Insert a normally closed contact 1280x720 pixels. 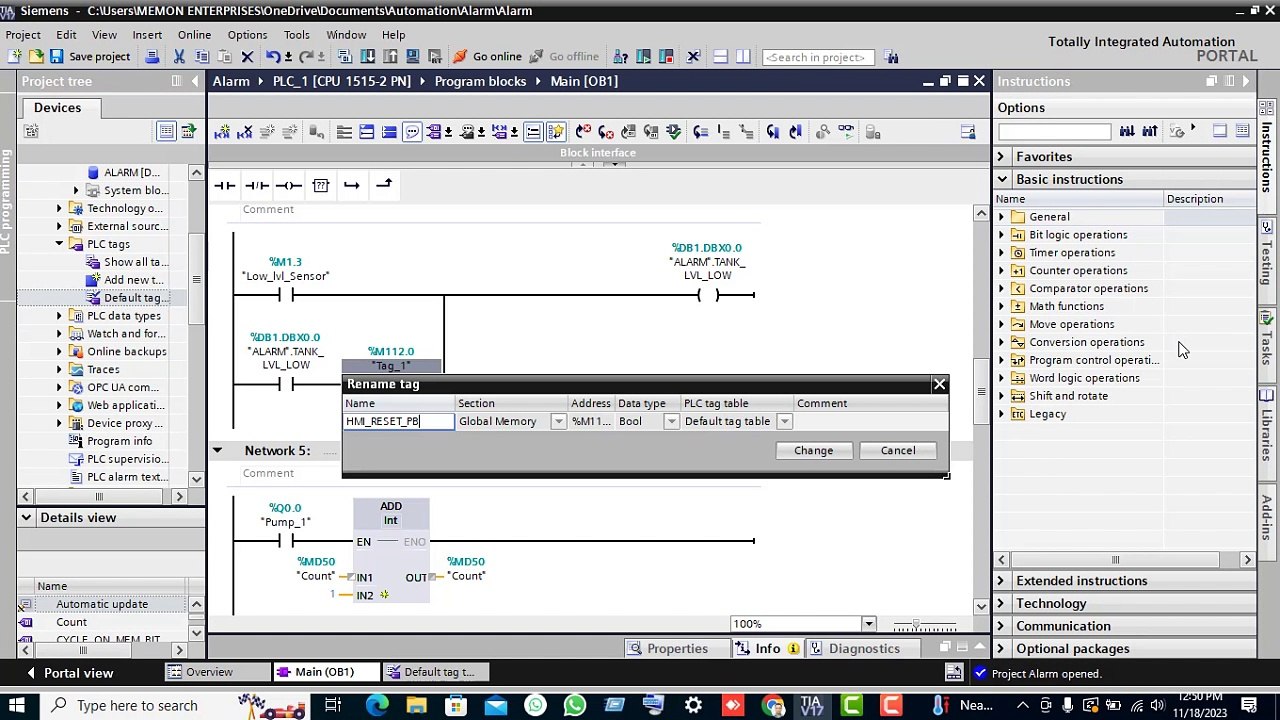point(257,185)
